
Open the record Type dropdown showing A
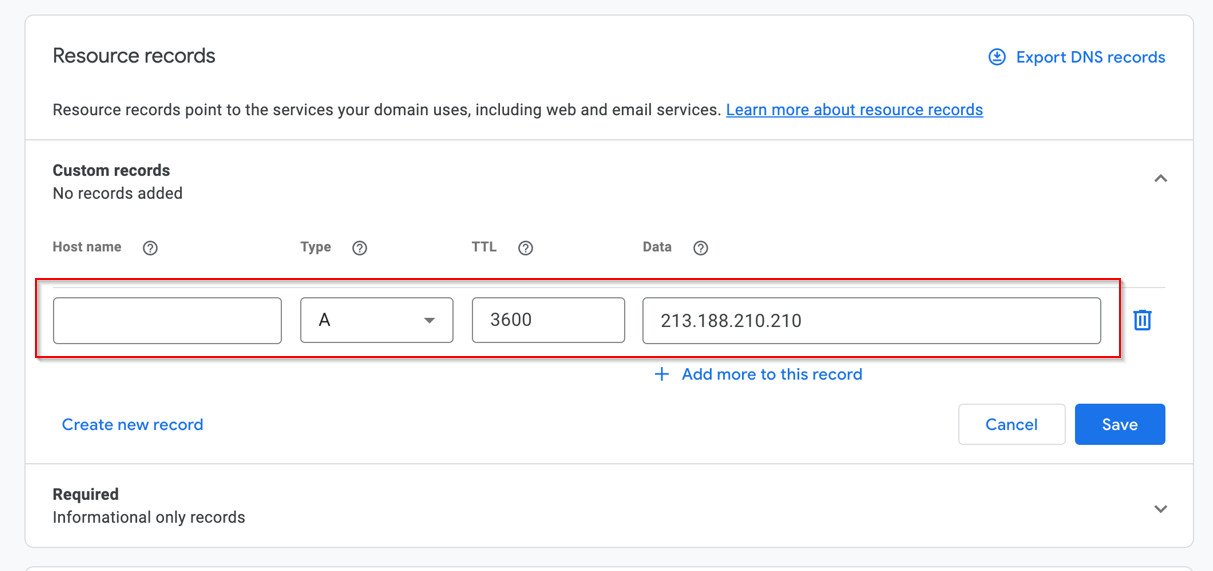[x=377, y=320]
